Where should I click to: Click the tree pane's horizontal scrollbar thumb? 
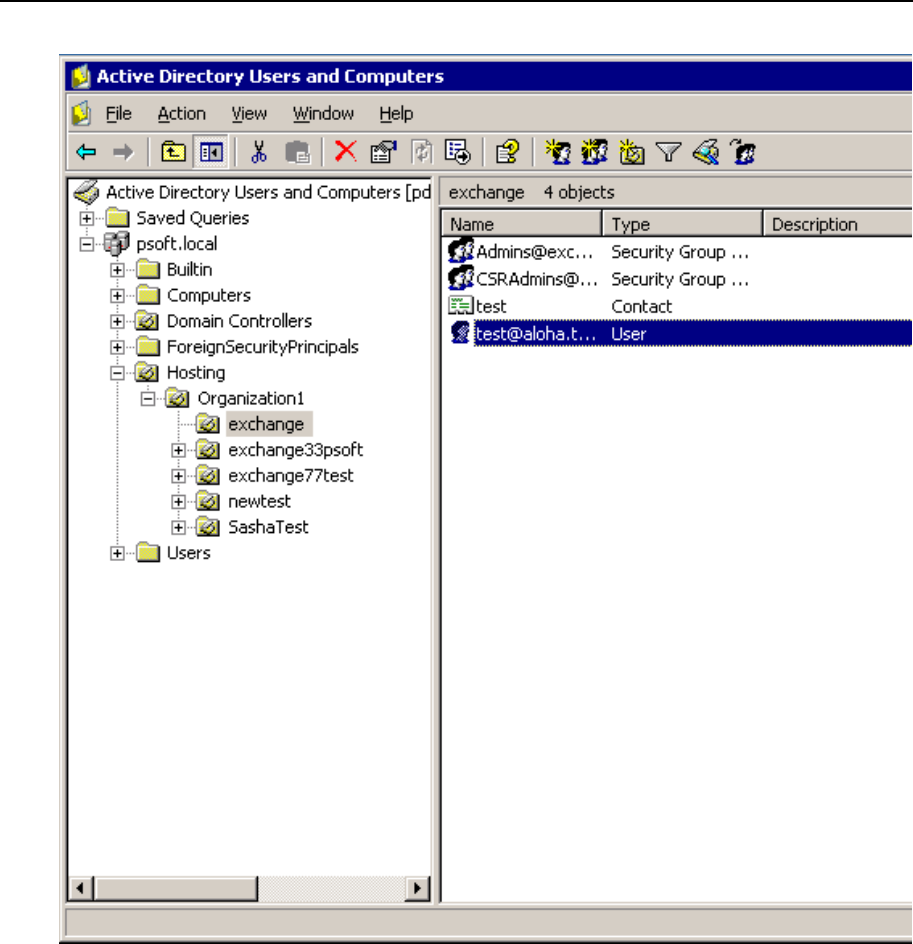pyautogui.click(x=175, y=888)
